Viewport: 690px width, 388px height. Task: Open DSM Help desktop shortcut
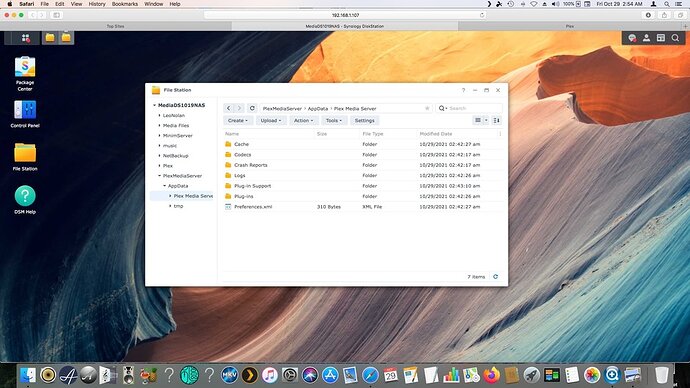pyautogui.click(x=25, y=200)
